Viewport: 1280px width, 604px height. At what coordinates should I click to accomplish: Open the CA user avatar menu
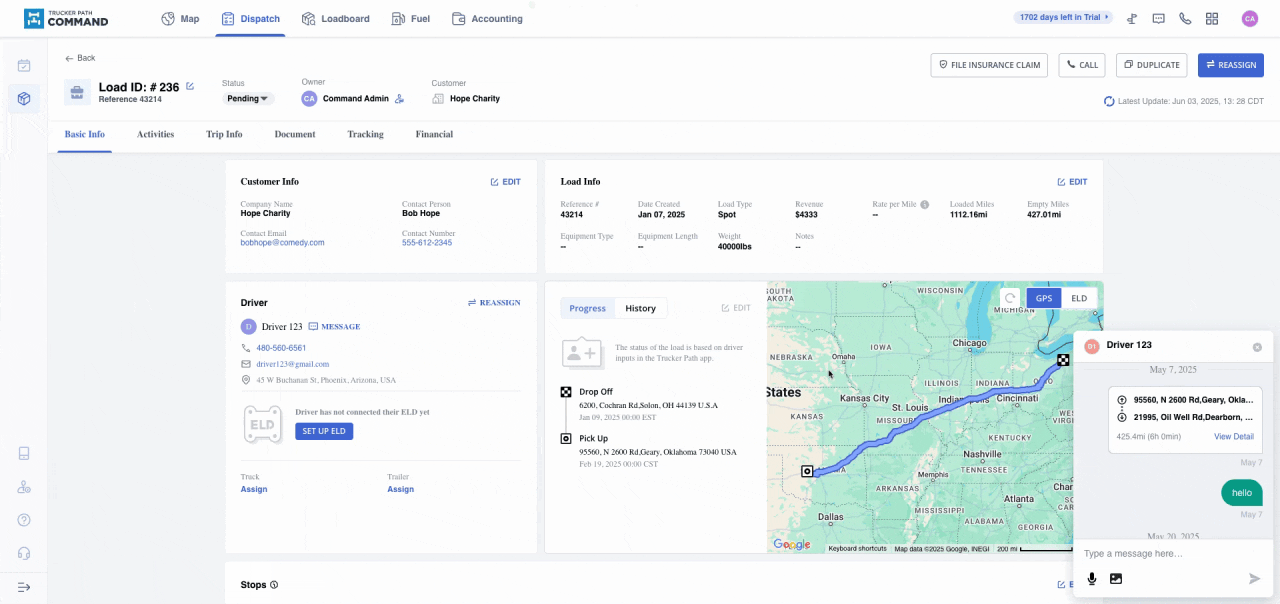coord(1249,19)
